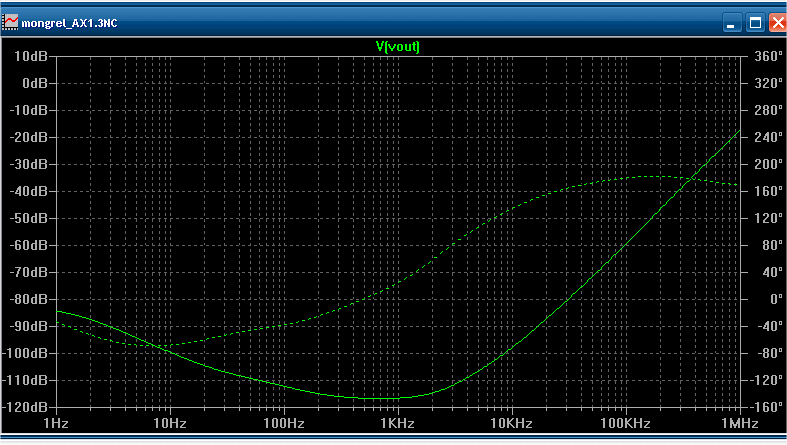Screen dimensions: 787x445
Task: Click the -160° phase axis label
Action: click(766, 407)
